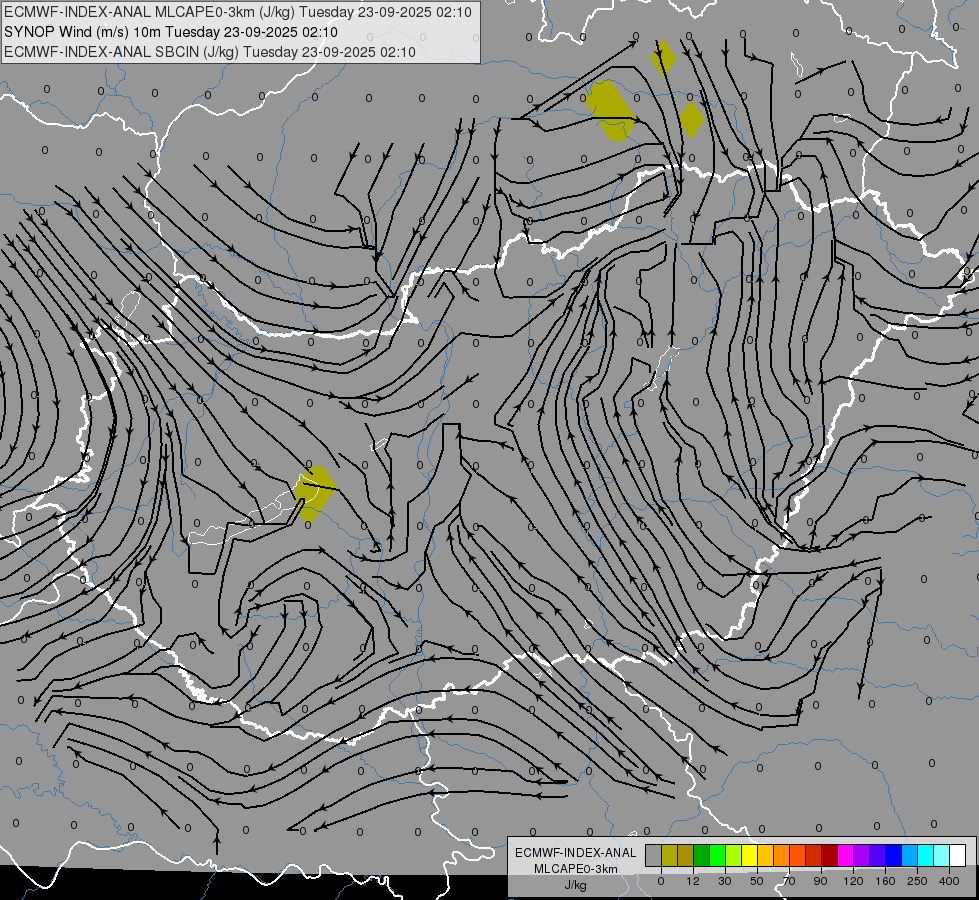The height and width of the screenshot is (900, 979).
Task: Click the legend scale value 120
Action: (853, 881)
